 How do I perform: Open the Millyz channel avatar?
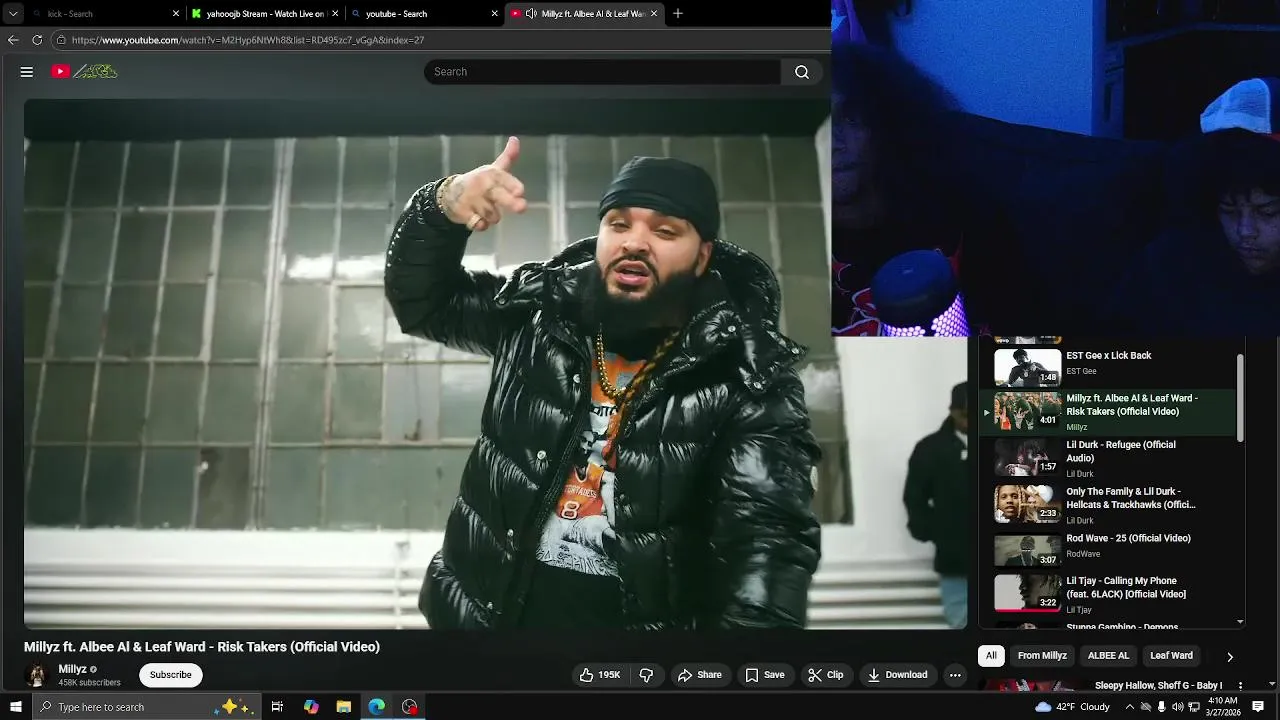pos(37,675)
